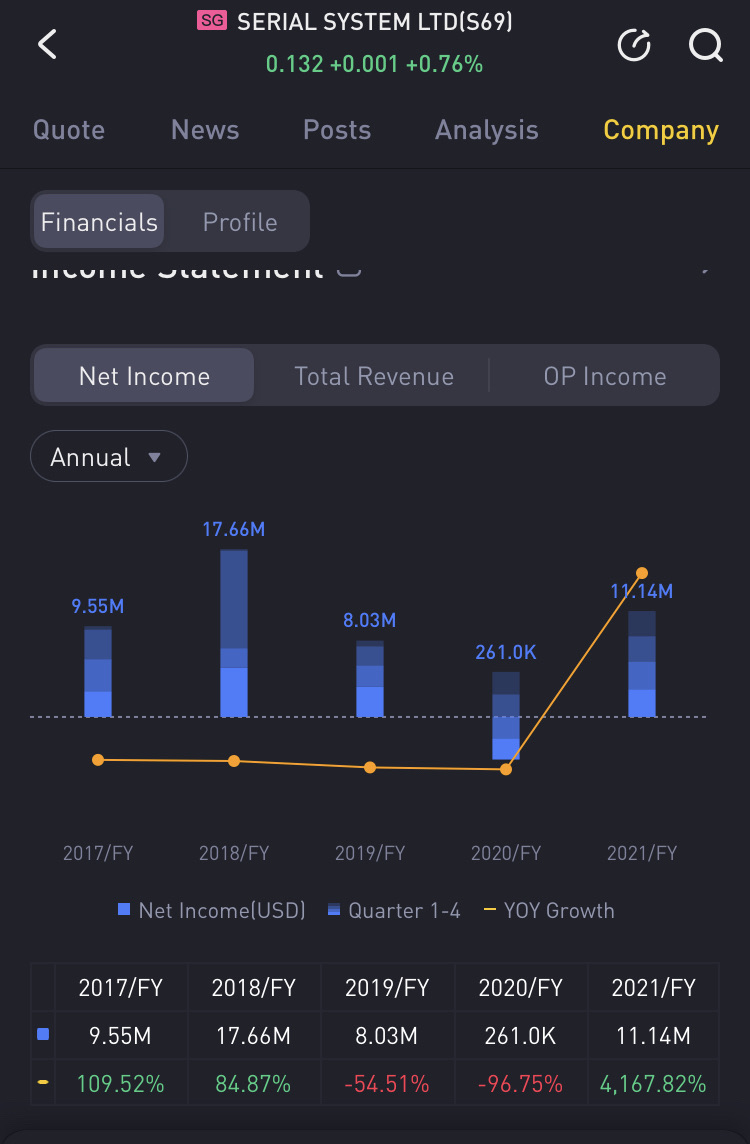Tap the yellow YOY row marker in table
Viewport: 750px width, 1144px height.
tap(43, 1082)
